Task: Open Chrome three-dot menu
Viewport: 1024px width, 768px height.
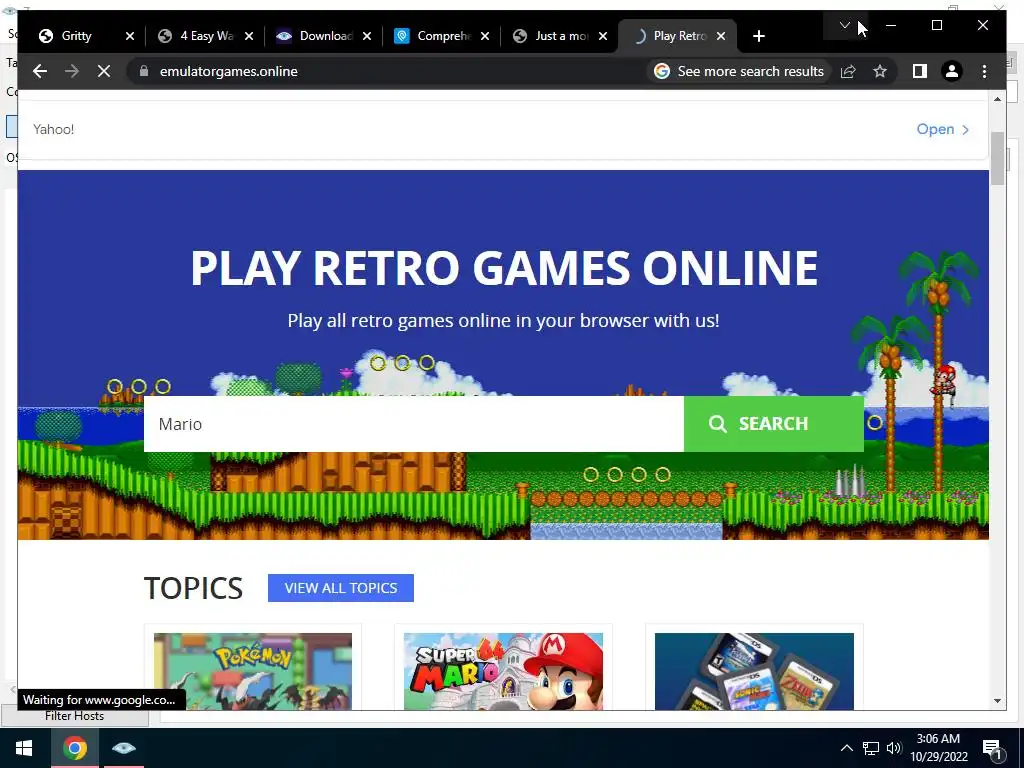Action: (984, 71)
